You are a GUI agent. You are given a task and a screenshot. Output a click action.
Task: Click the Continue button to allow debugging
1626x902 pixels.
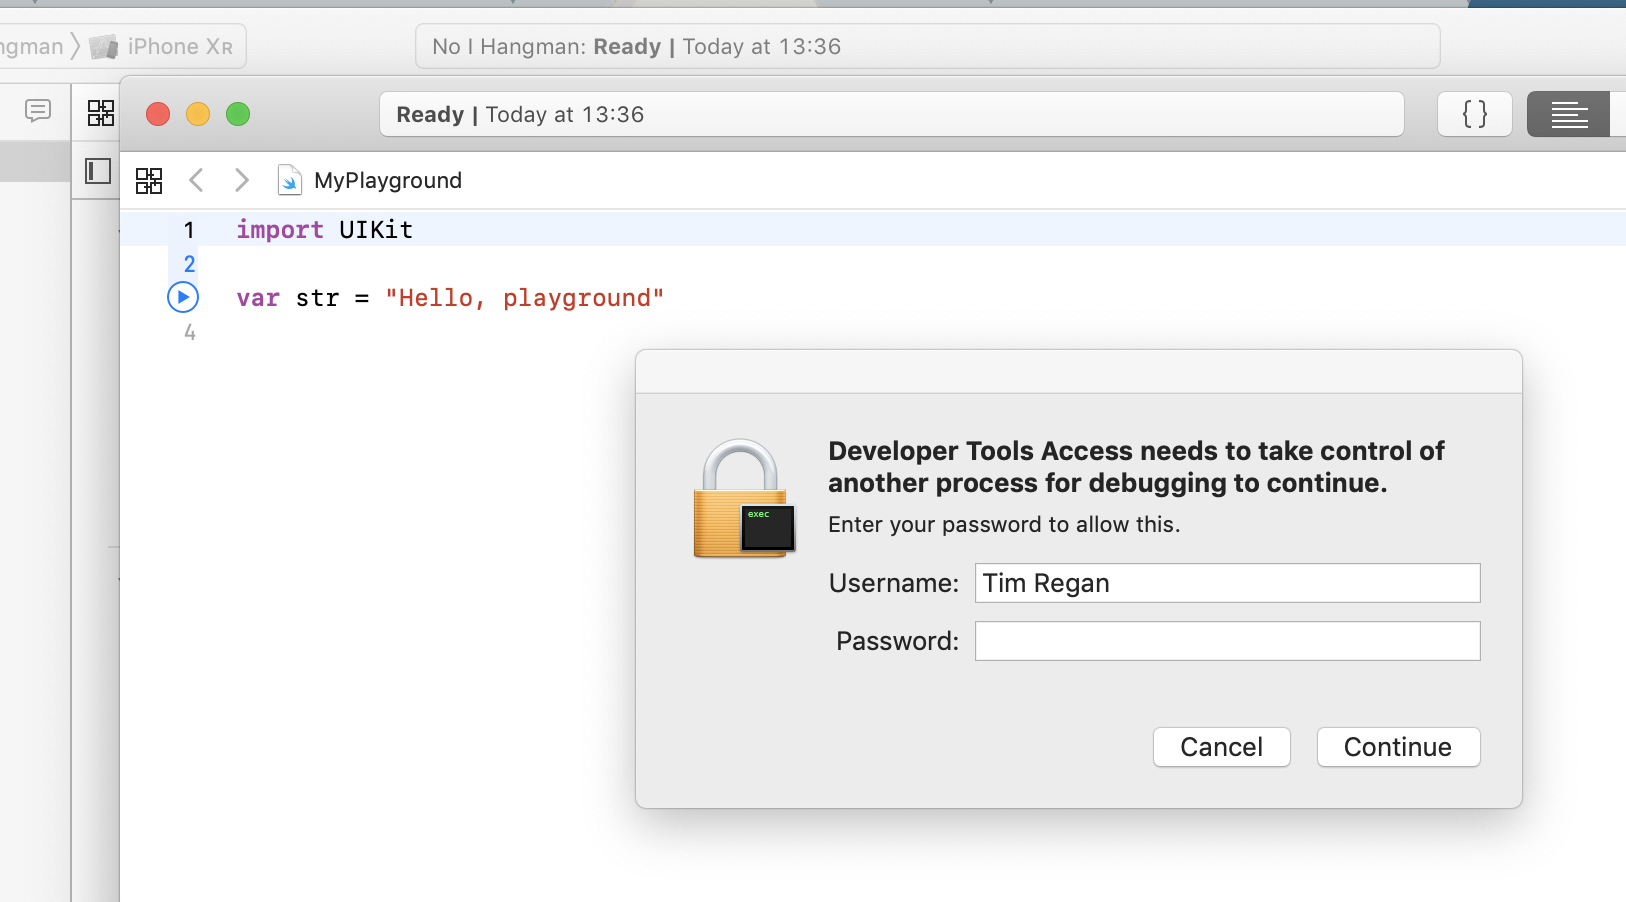tap(1397, 747)
